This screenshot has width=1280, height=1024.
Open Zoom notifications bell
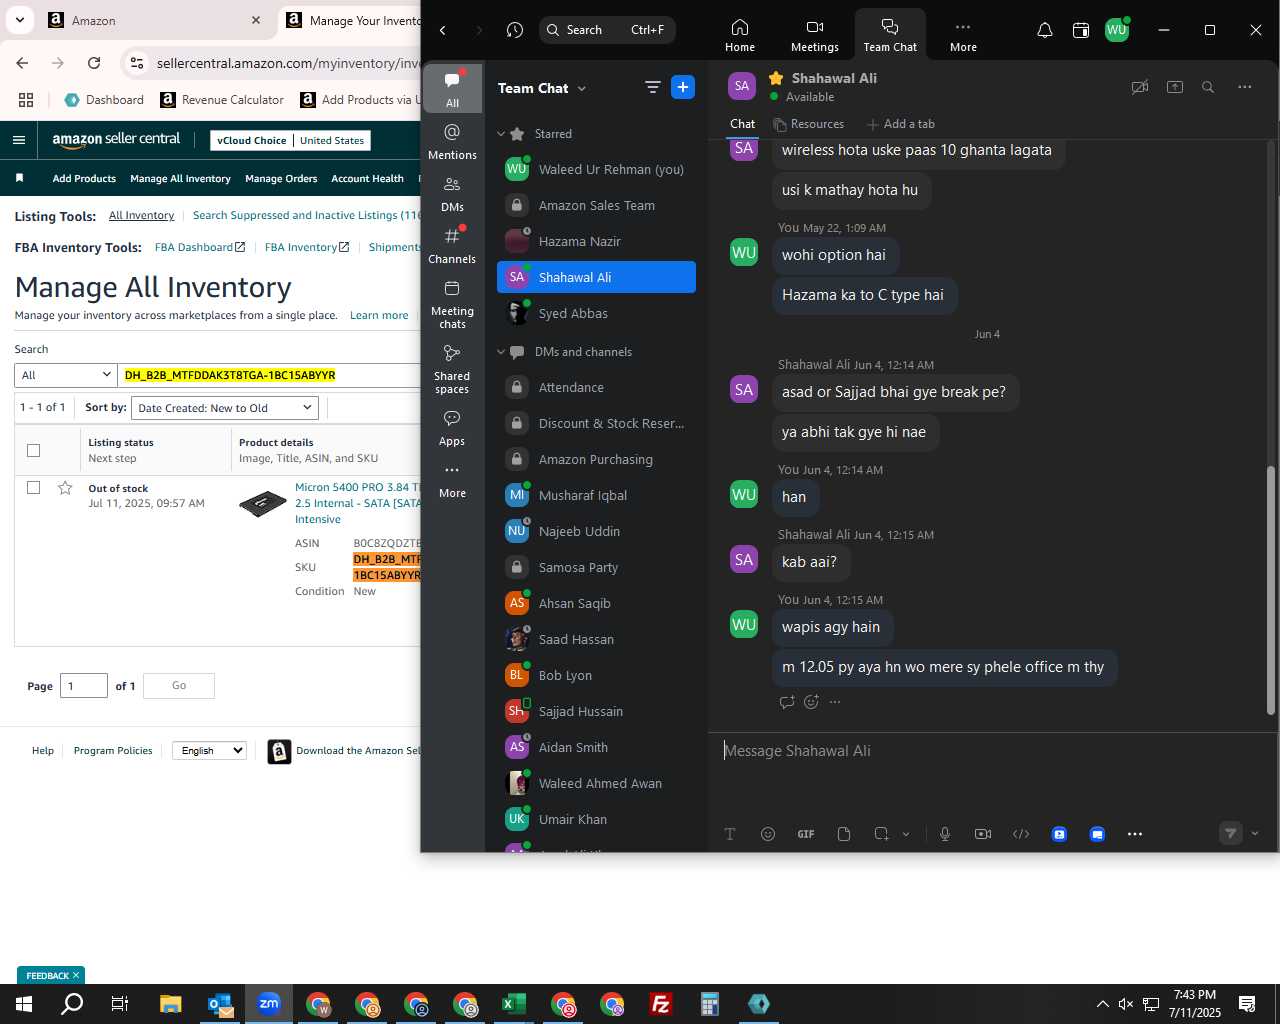[1044, 30]
